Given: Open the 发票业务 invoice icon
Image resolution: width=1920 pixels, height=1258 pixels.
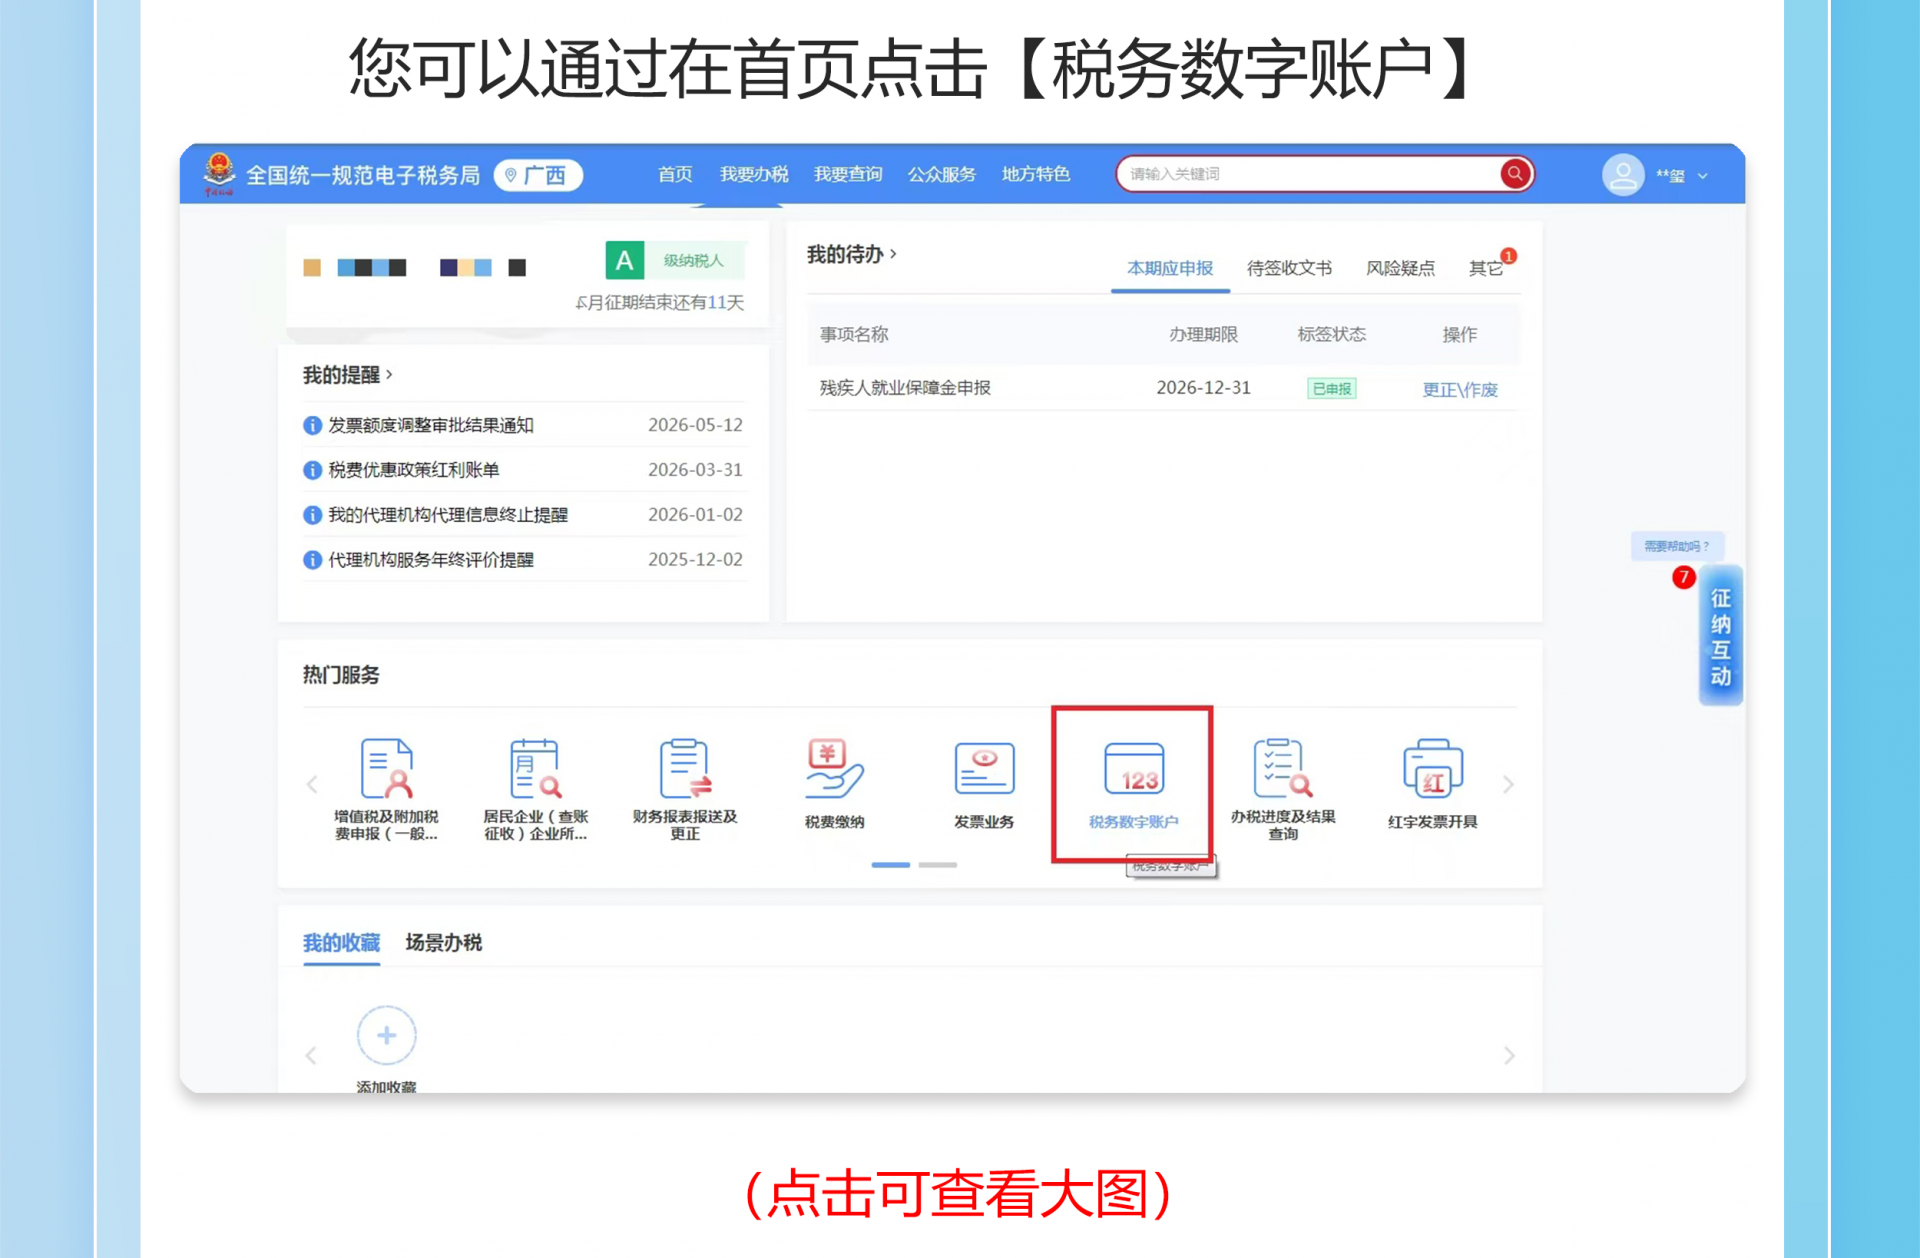Looking at the screenshot, I should 984,768.
